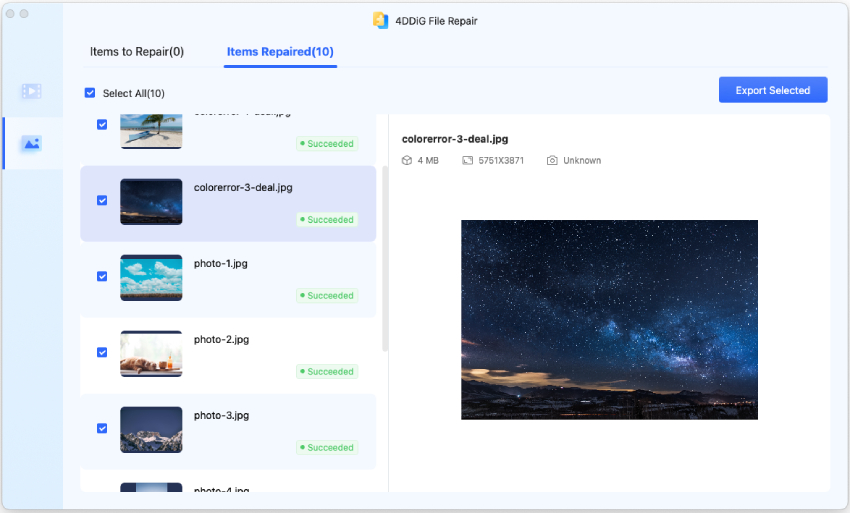Open the Photo Repair sidebar icon
Screen dimensions: 850x513
pos(31,144)
